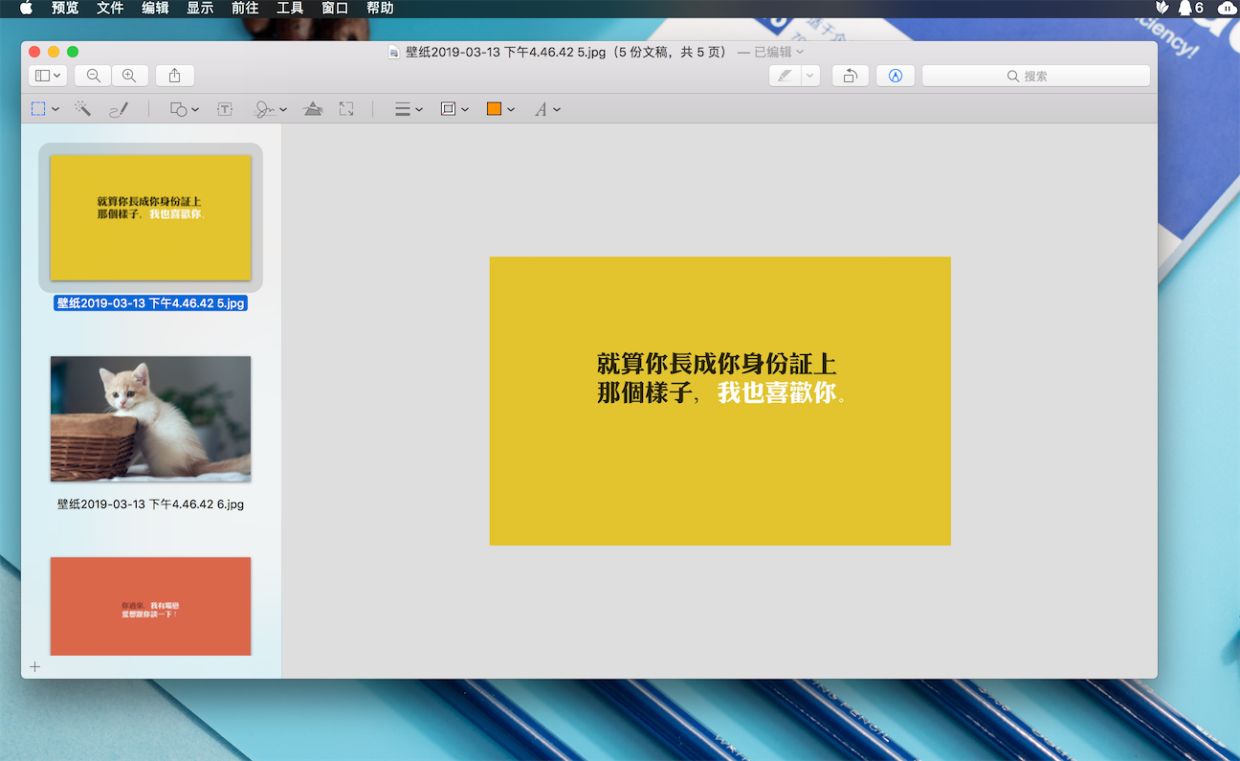Viewport: 1240px width, 761px height.
Task: Open the orange fill color swatch
Action: click(500, 109)
